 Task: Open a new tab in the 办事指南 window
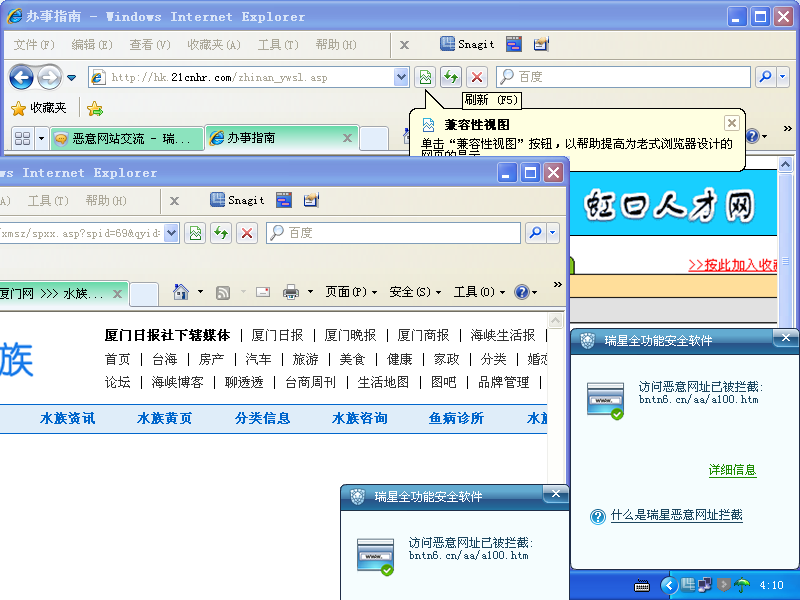point(374,139)
